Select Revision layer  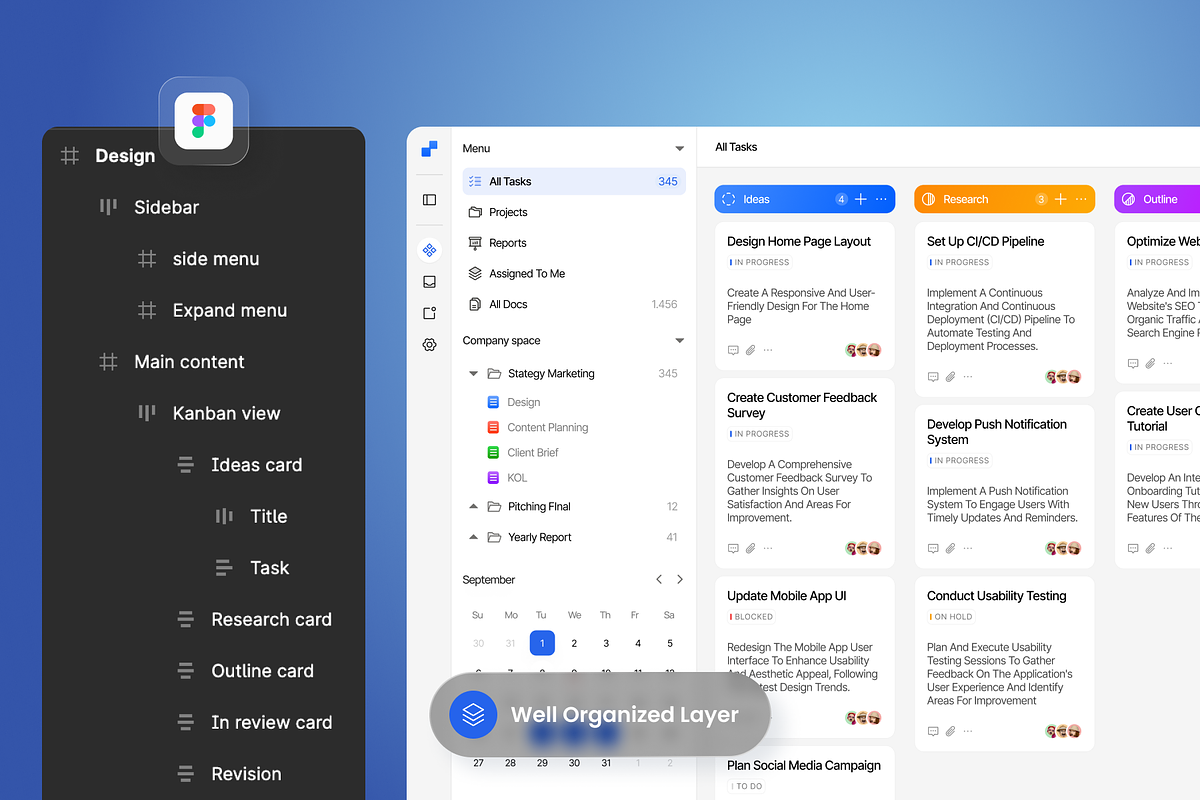tap(246, 774)
